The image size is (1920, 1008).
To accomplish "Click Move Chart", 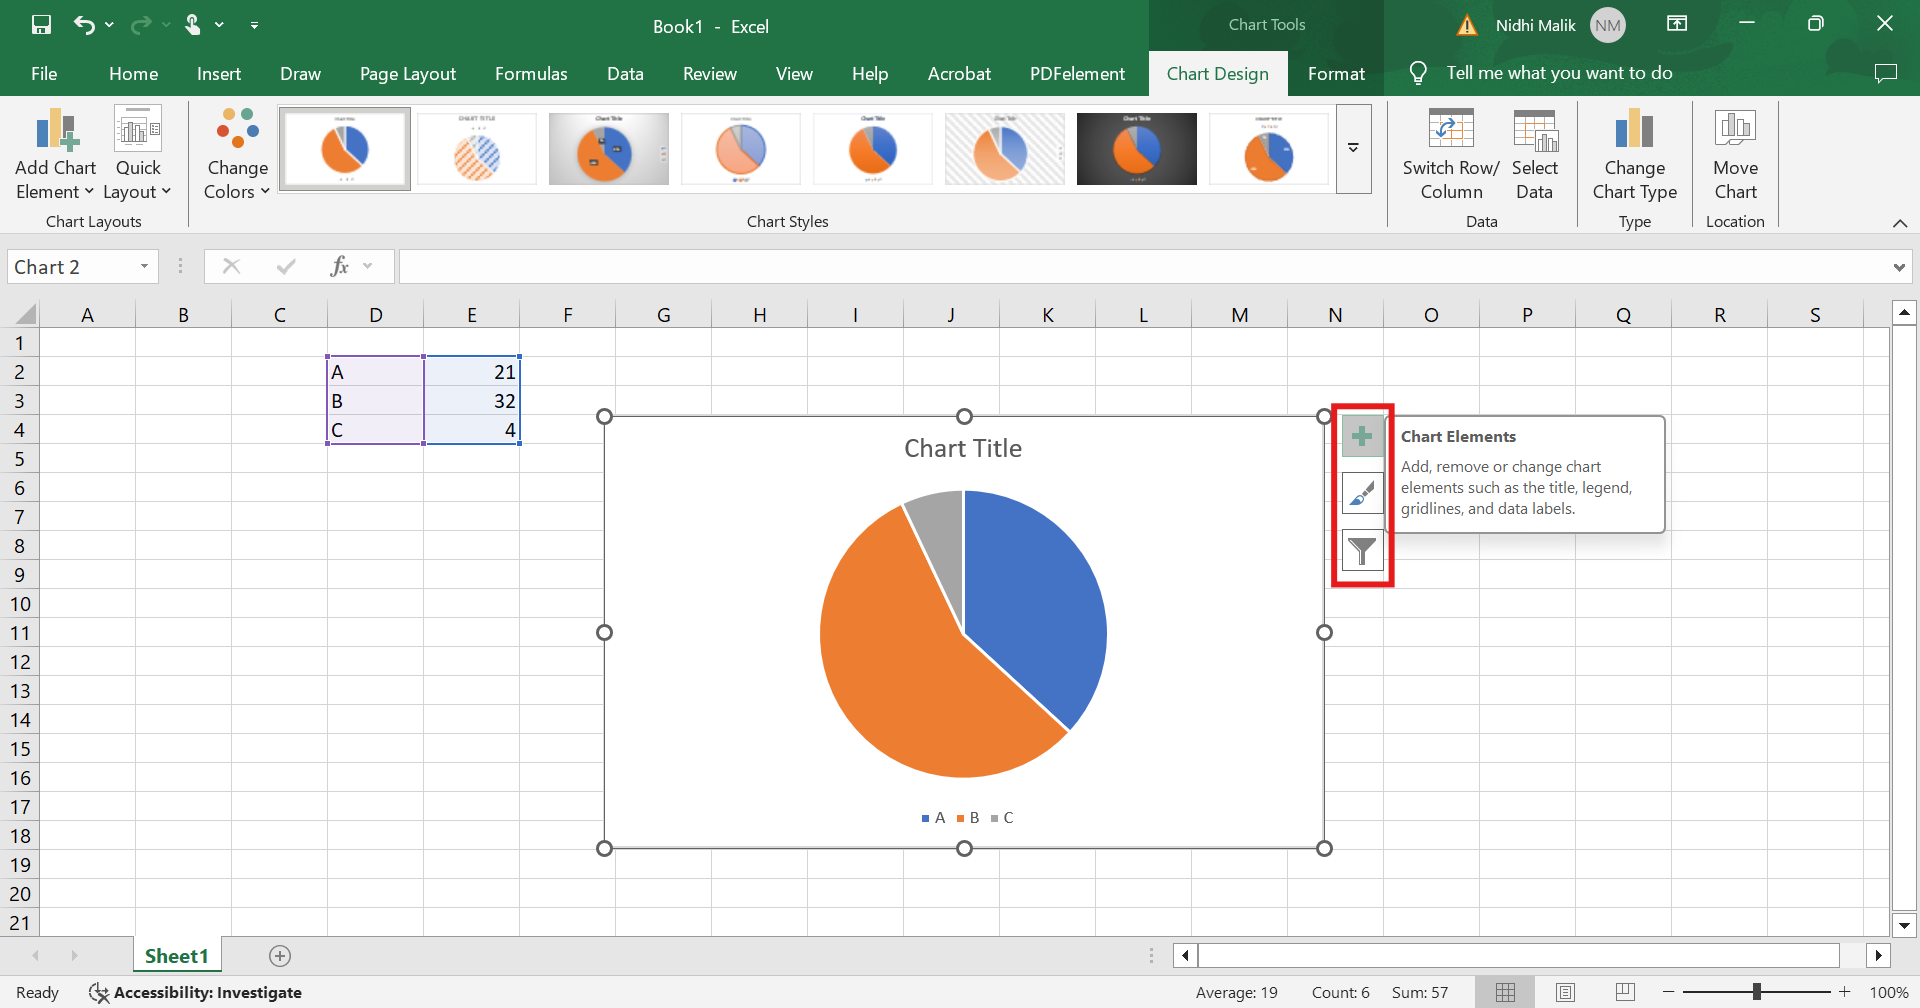I will 1735,154.
